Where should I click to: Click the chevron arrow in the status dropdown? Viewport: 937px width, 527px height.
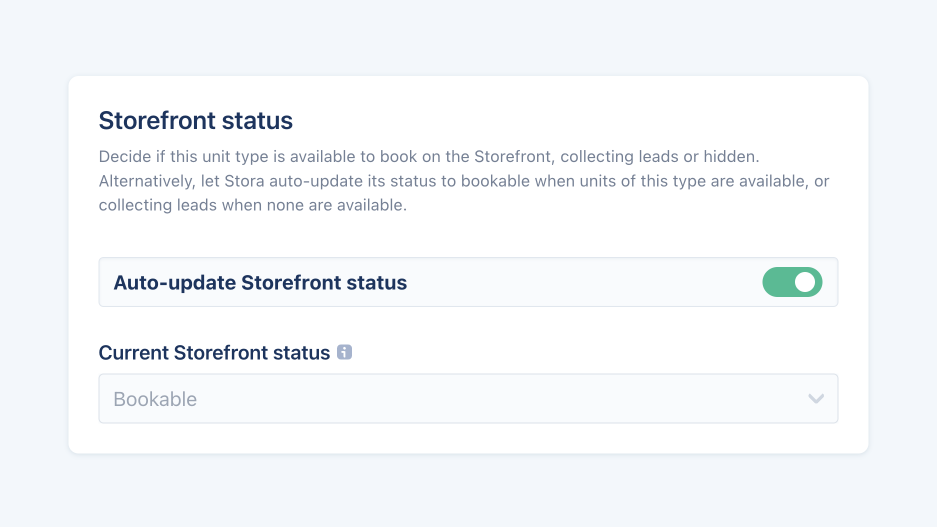816,399
